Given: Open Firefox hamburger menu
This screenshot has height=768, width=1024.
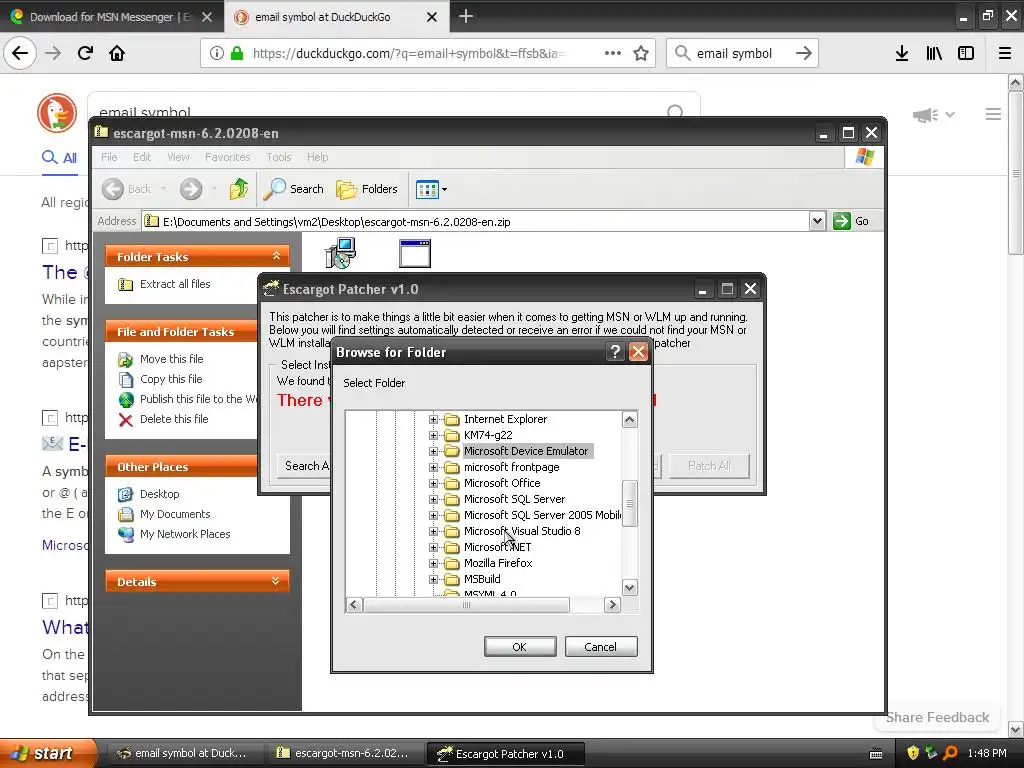Looking at the screenshot, I should [x=1005, y=53].
